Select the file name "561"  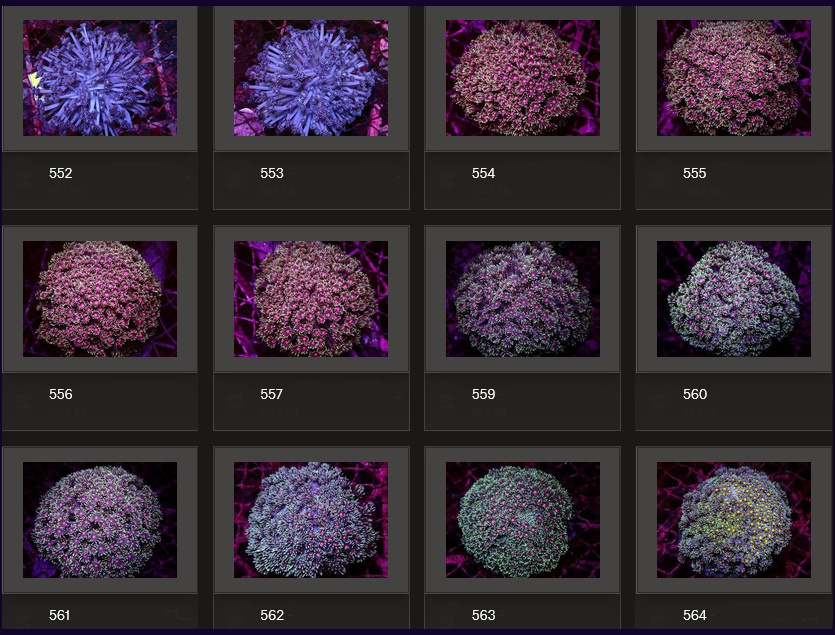click(x=59, y=615)
